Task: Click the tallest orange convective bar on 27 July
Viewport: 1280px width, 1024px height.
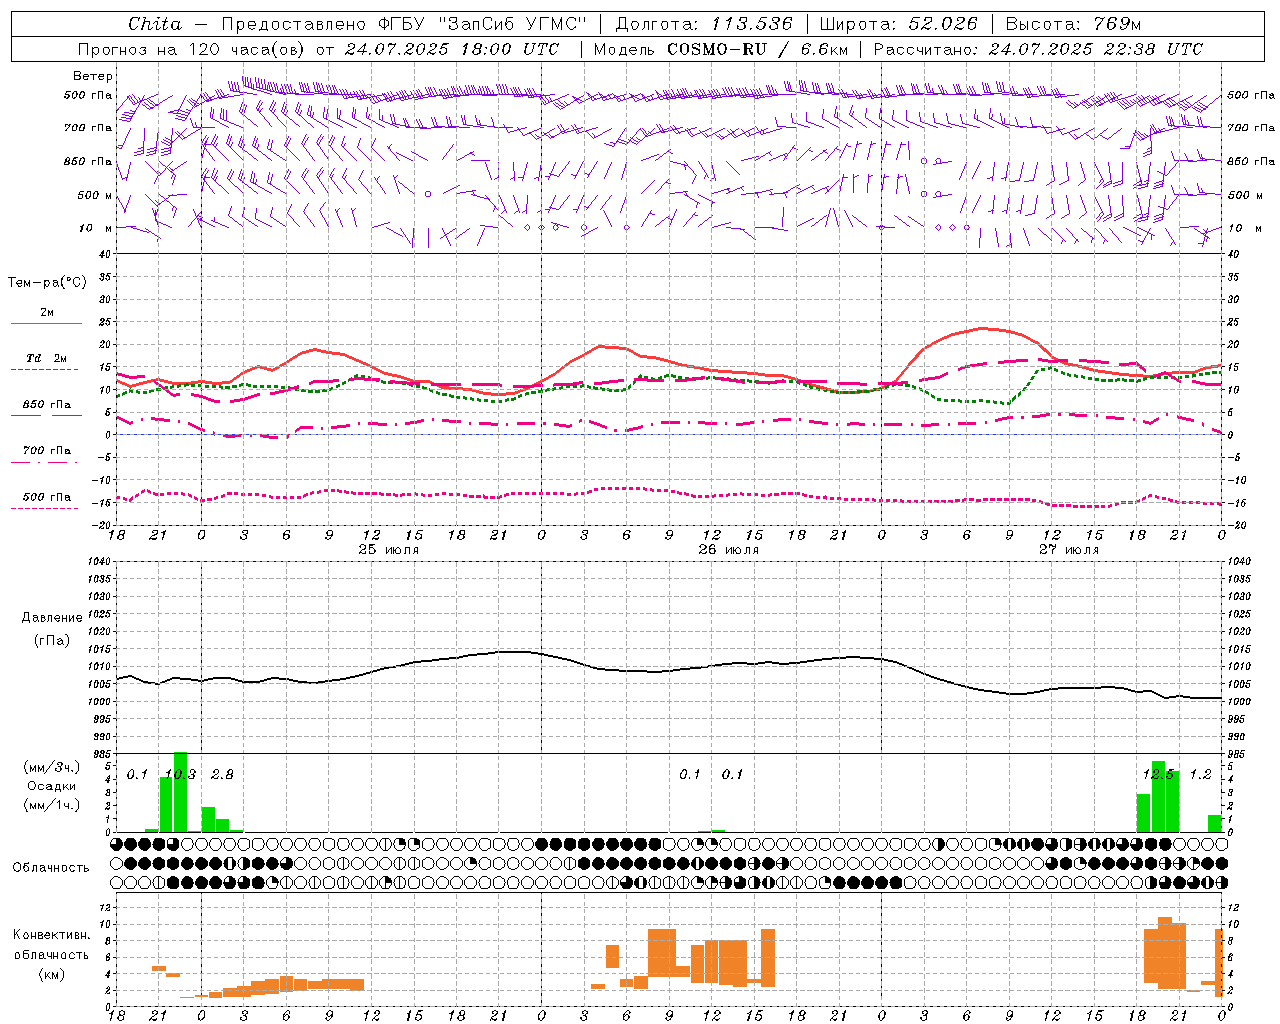Action: click(1165, 953)
